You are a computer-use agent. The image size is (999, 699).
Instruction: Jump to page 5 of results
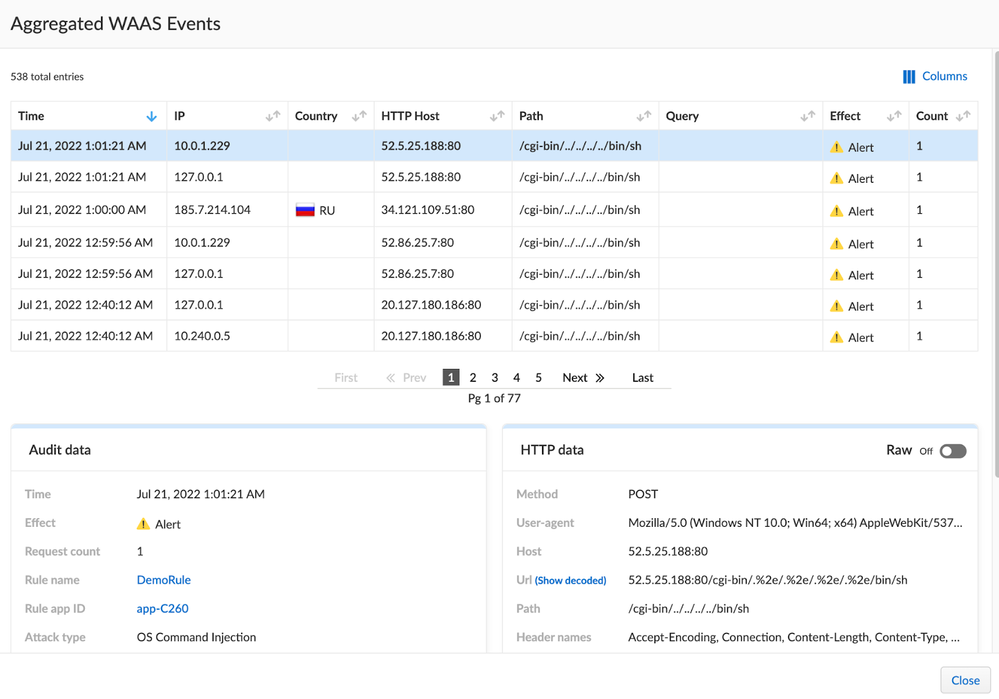pos(538,378)
